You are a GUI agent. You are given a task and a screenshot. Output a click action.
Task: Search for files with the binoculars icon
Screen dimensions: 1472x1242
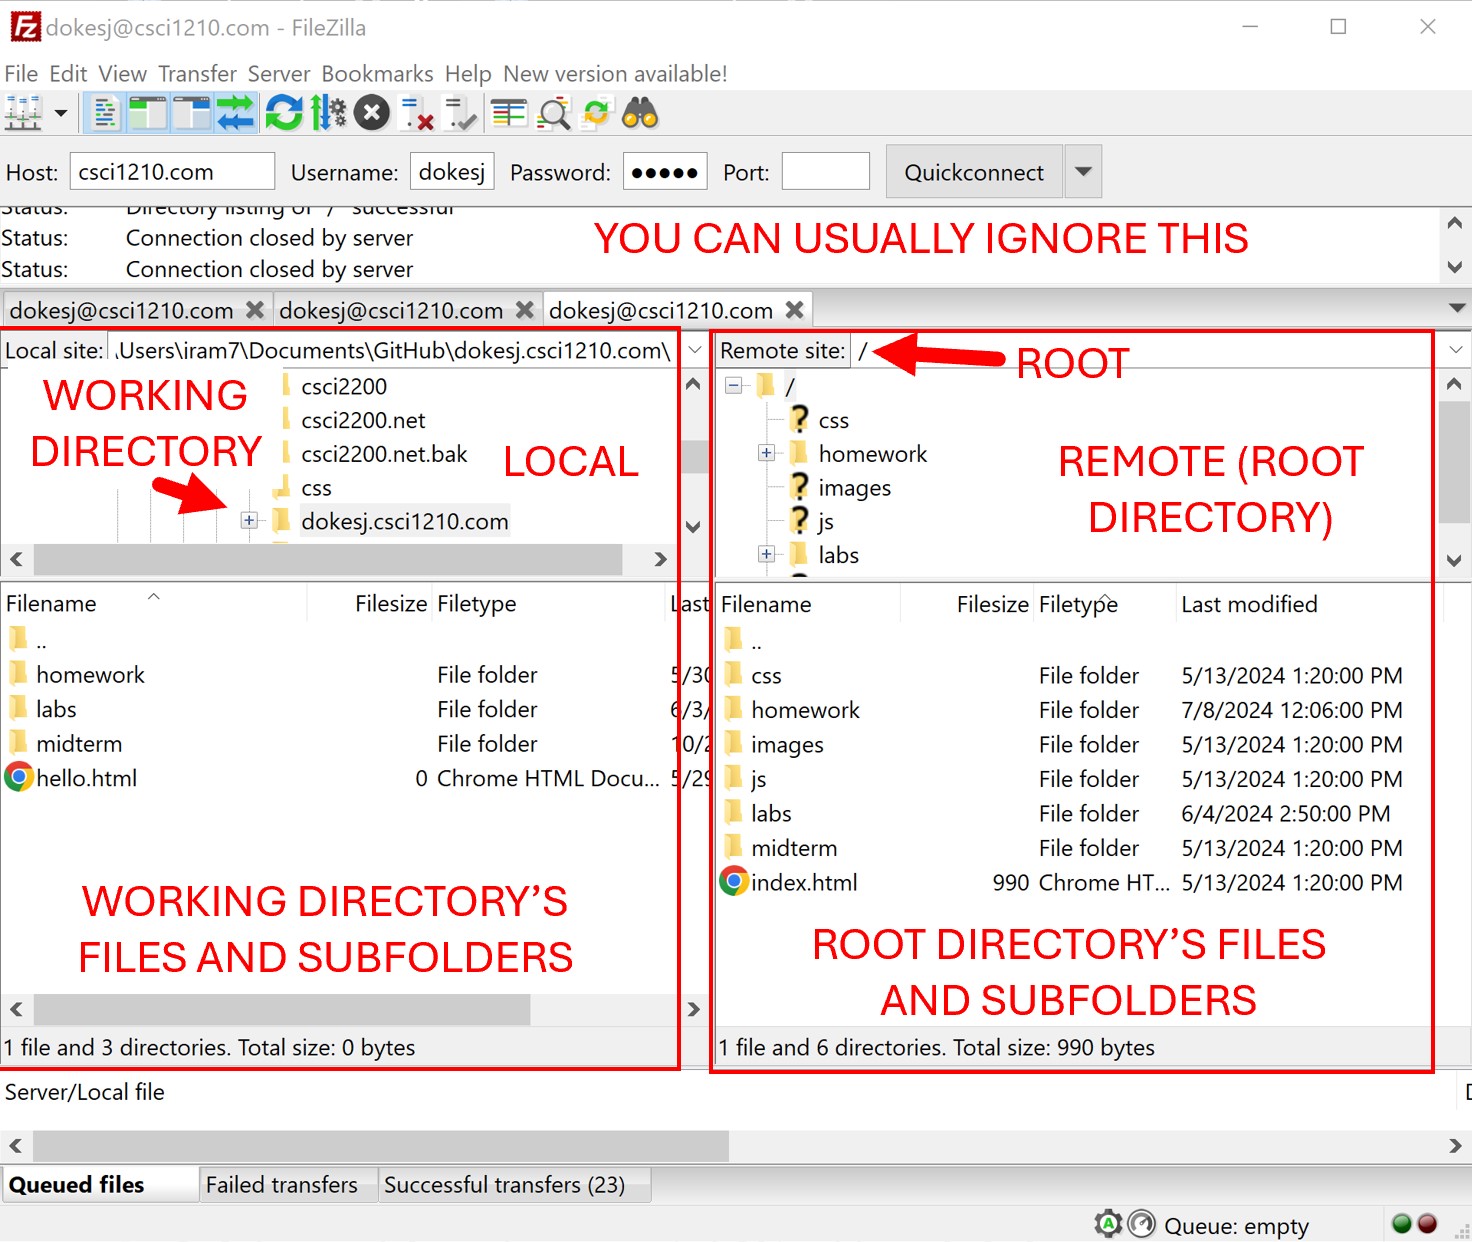click(640, 114)
